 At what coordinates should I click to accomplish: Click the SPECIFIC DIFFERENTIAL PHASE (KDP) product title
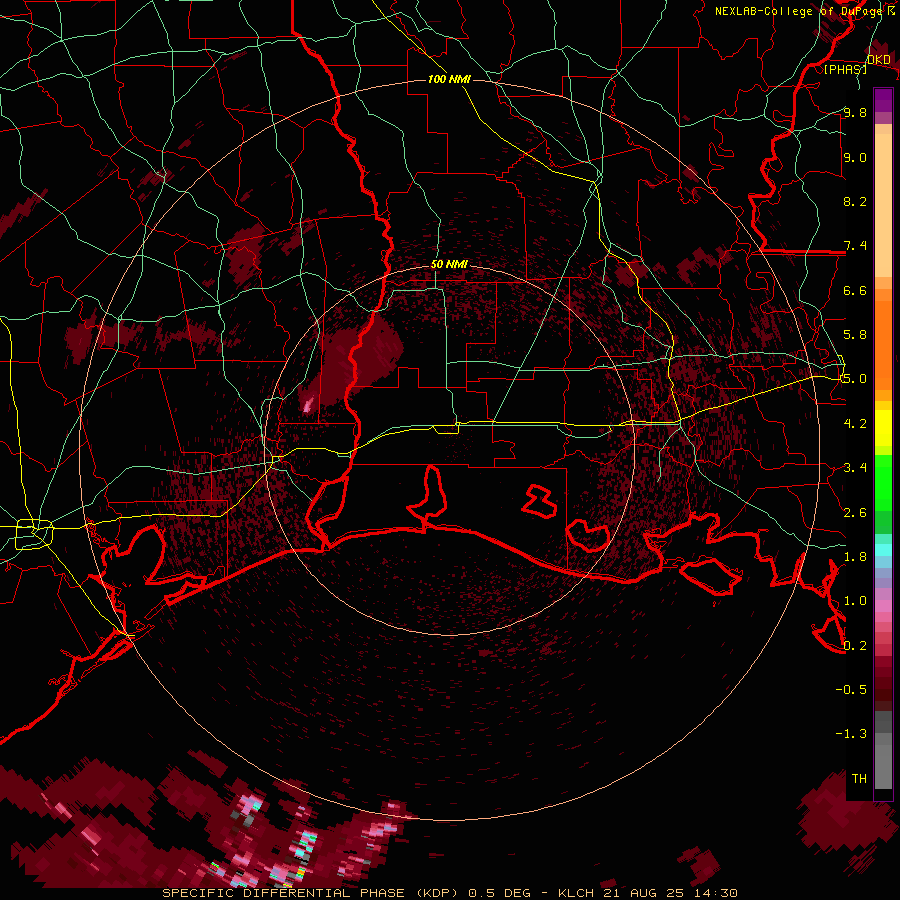click(x=312, y=893)
